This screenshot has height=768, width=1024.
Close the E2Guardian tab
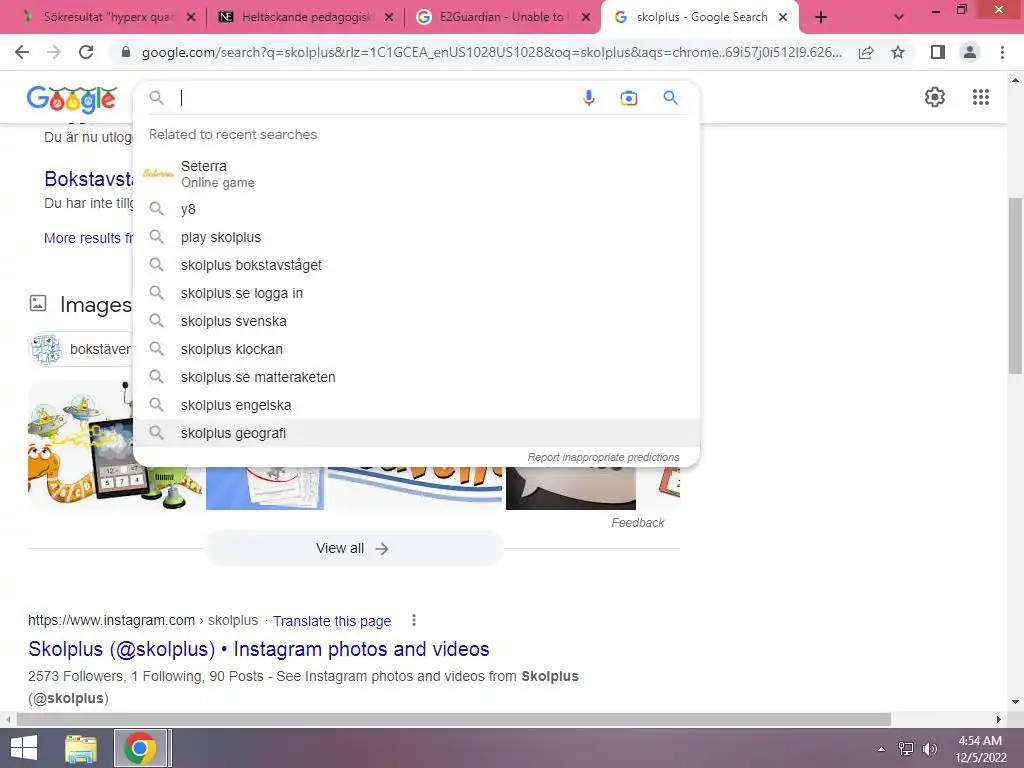pos(586,18)
